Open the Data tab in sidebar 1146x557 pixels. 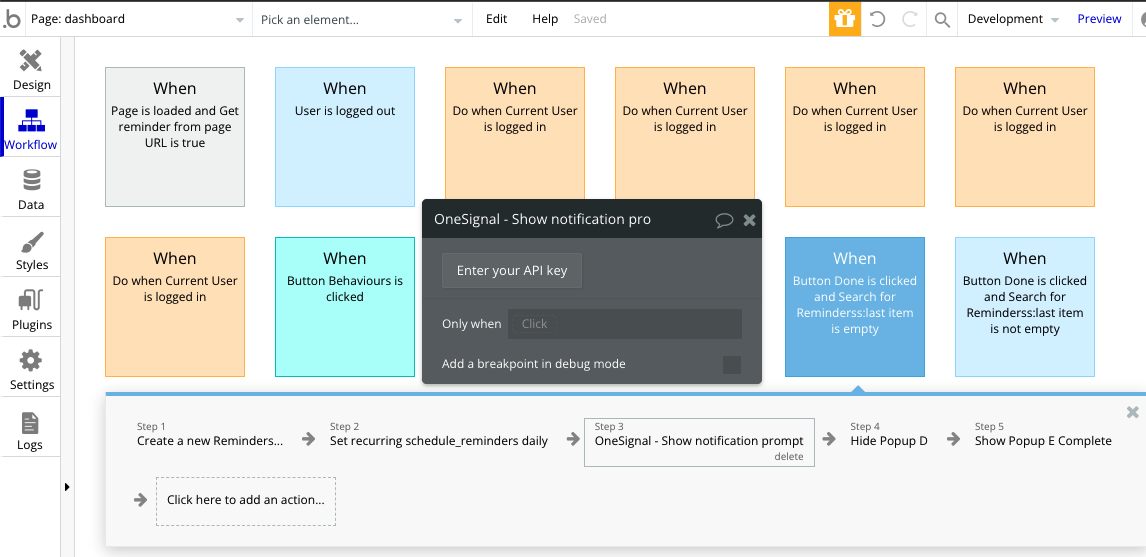31,190
